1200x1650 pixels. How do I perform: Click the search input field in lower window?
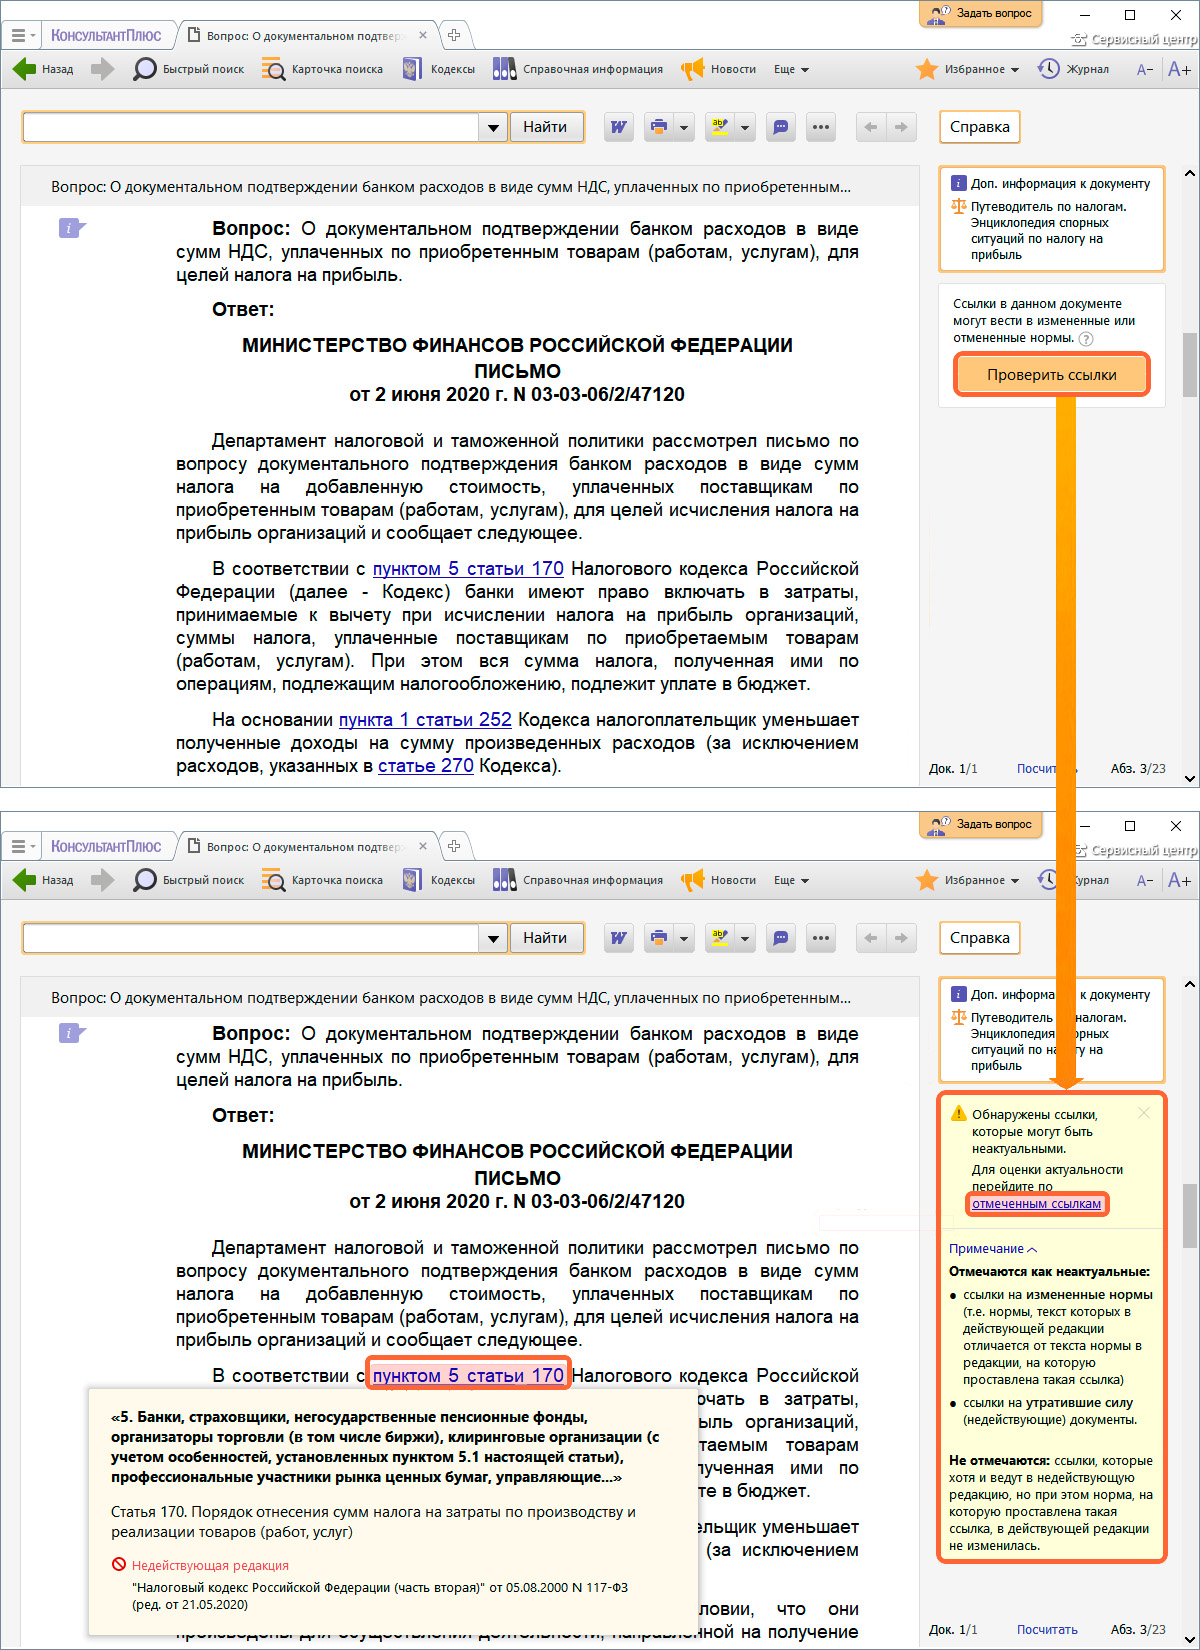click(251, 938)
